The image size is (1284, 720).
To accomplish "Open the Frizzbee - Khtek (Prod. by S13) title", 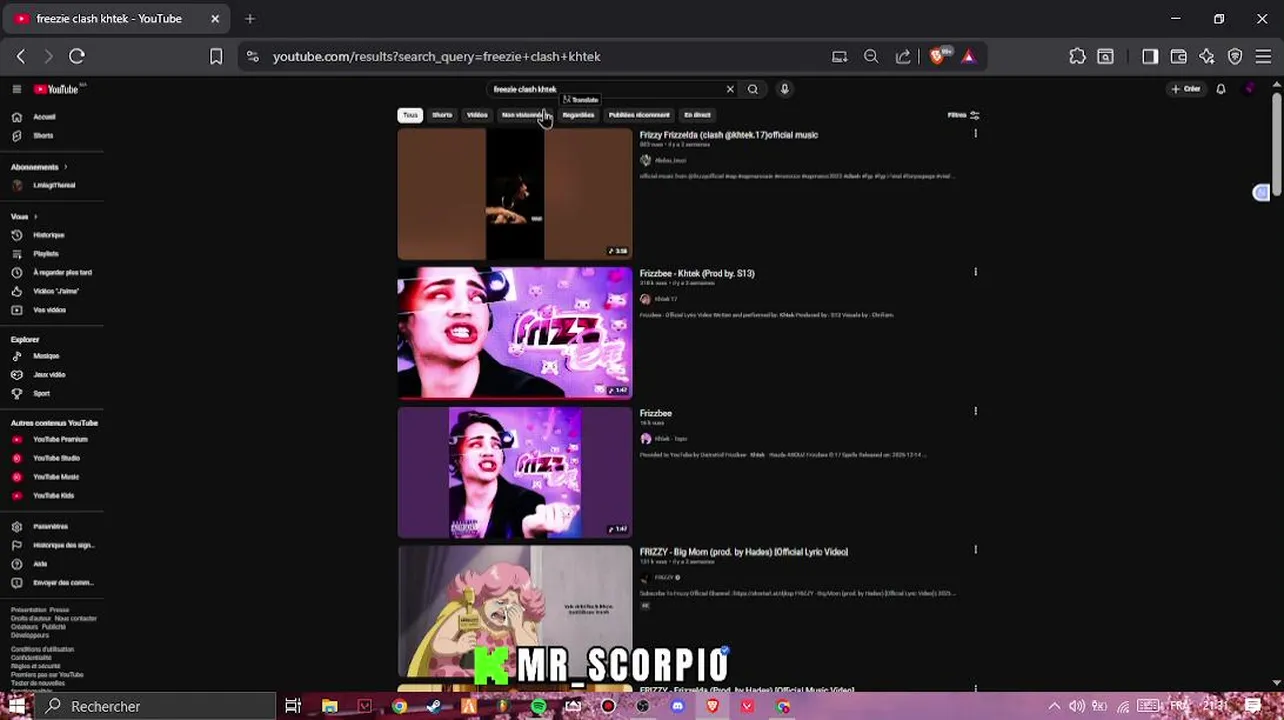I will tap(697, 273).
